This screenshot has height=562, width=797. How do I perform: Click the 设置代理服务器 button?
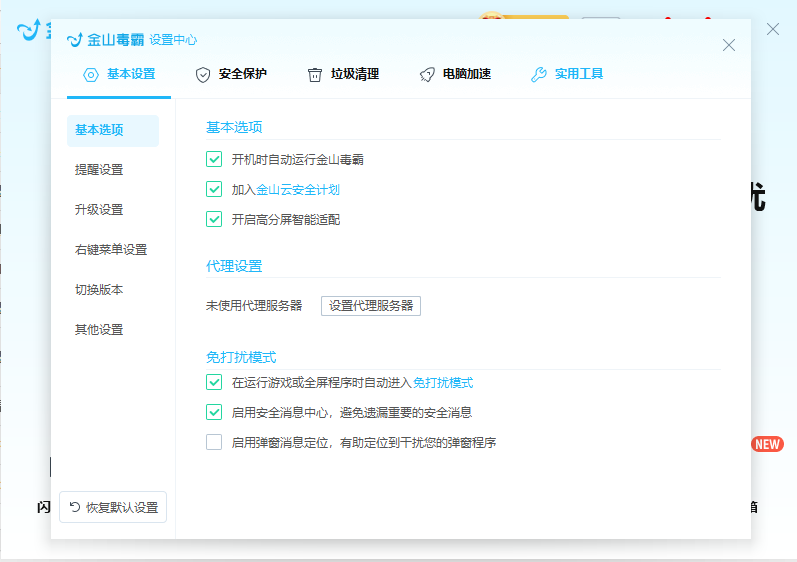coord(371,306)
